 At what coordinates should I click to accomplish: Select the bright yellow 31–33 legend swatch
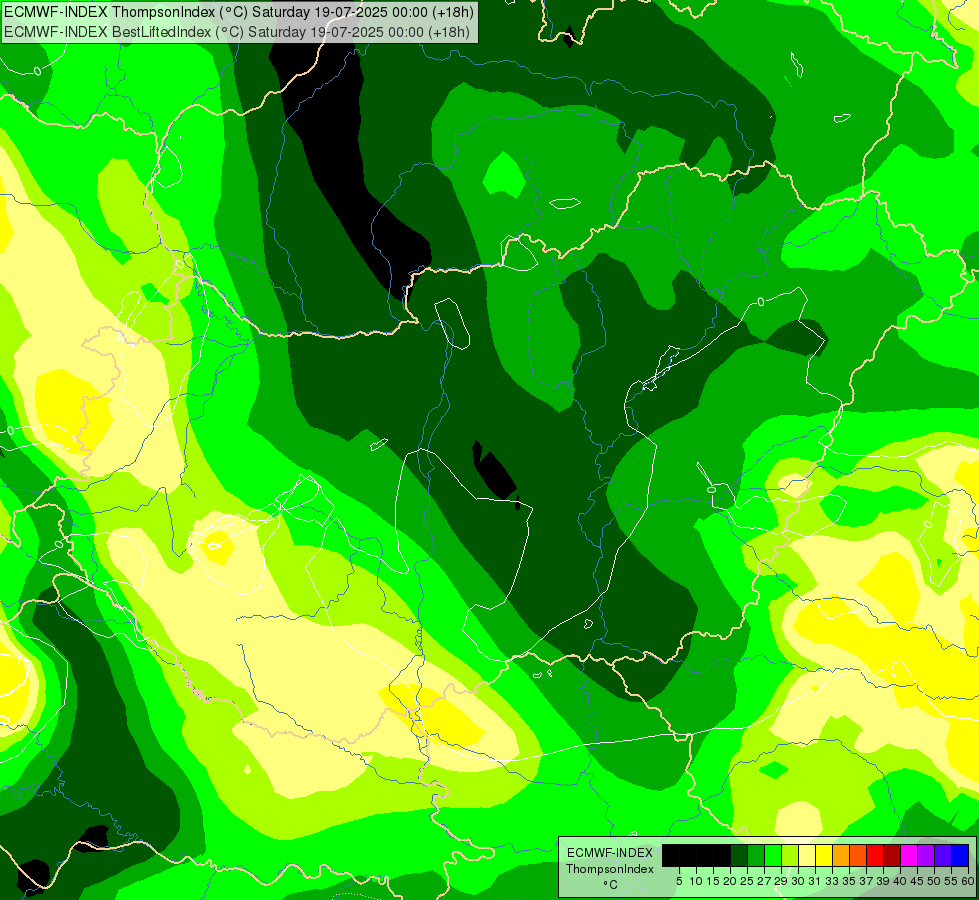[824, 856]
